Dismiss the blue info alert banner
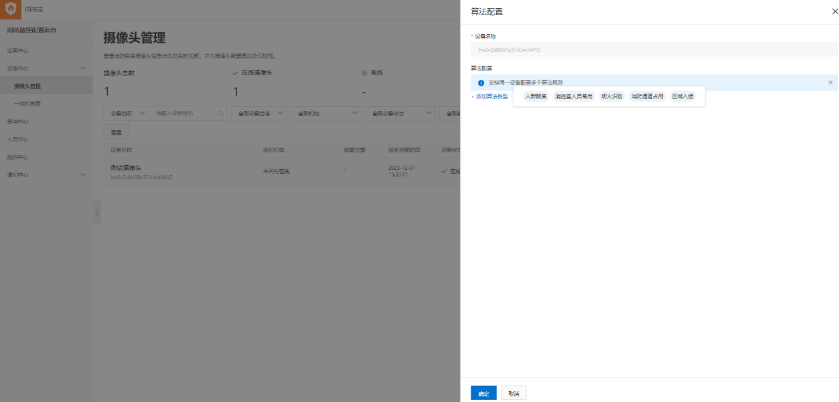The height and width of the screenshot is (402, 839). [x=829, y=82]
